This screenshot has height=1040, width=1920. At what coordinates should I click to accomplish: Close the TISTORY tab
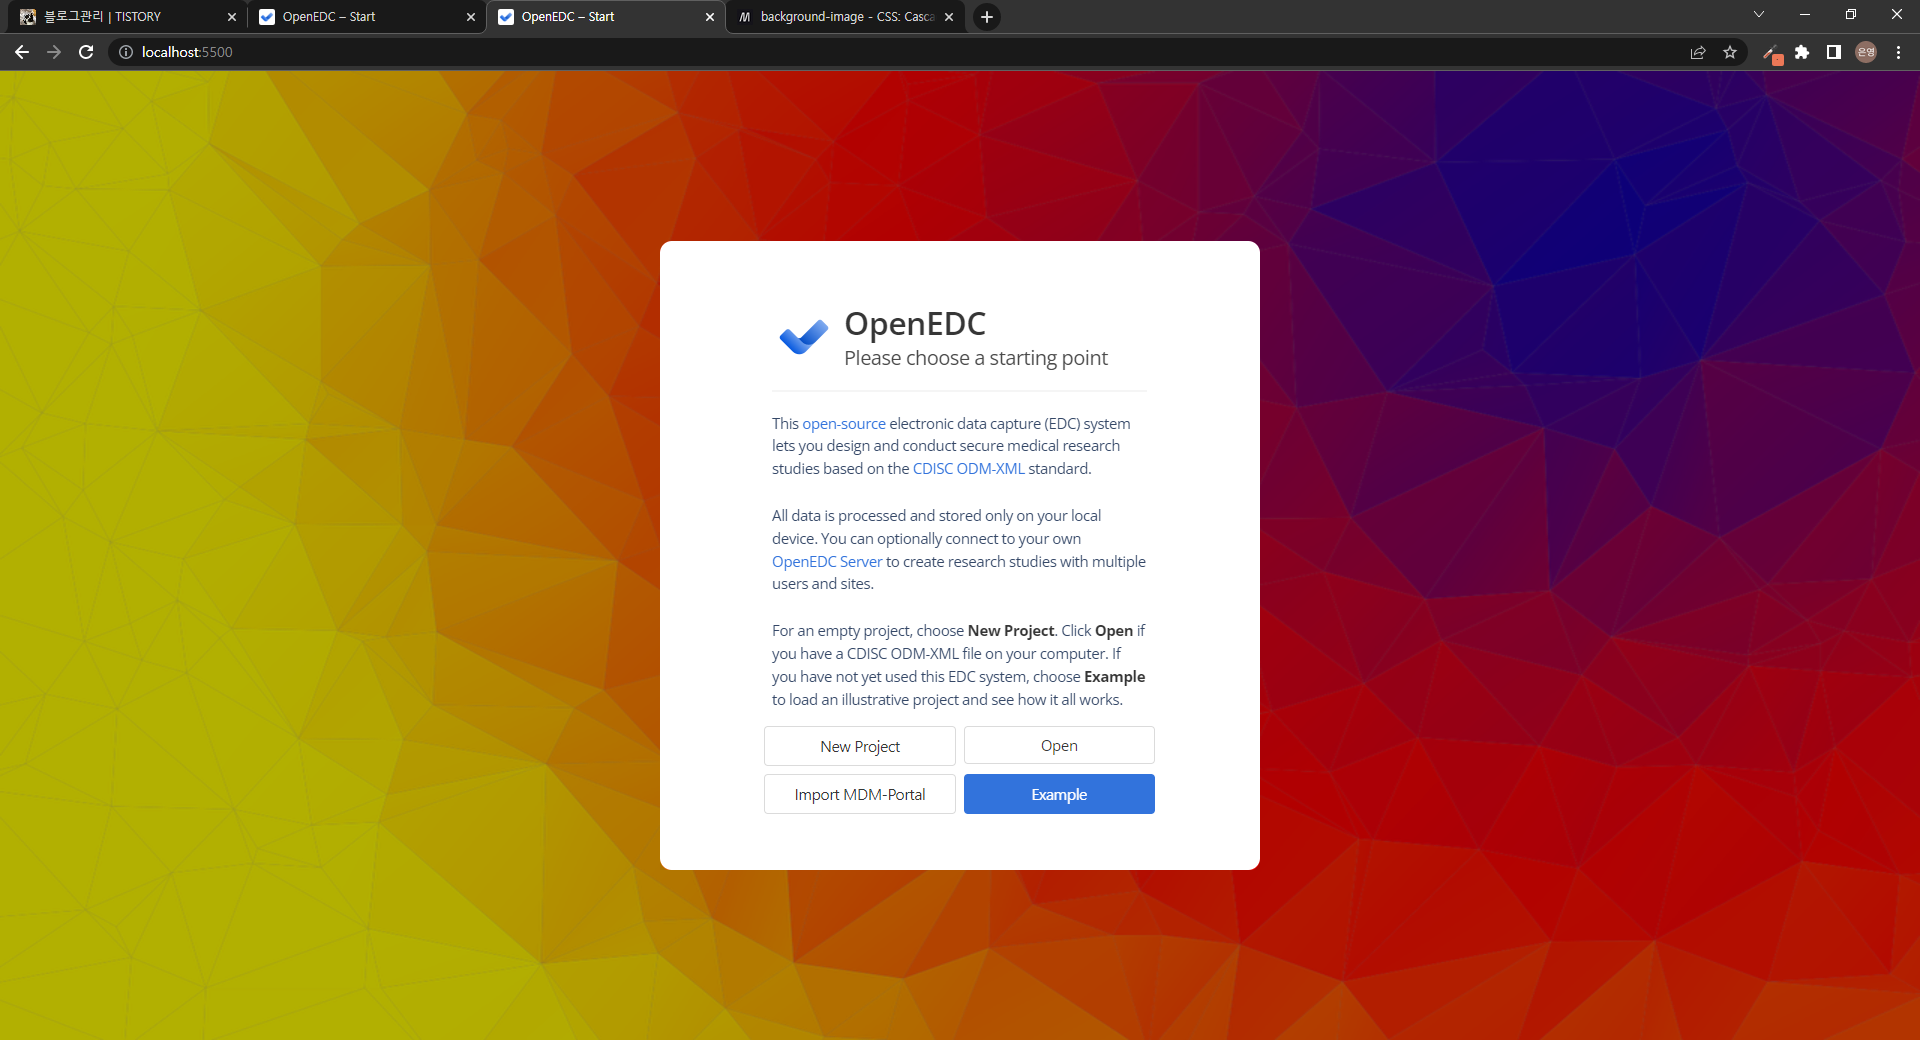(x=232, y=17)
